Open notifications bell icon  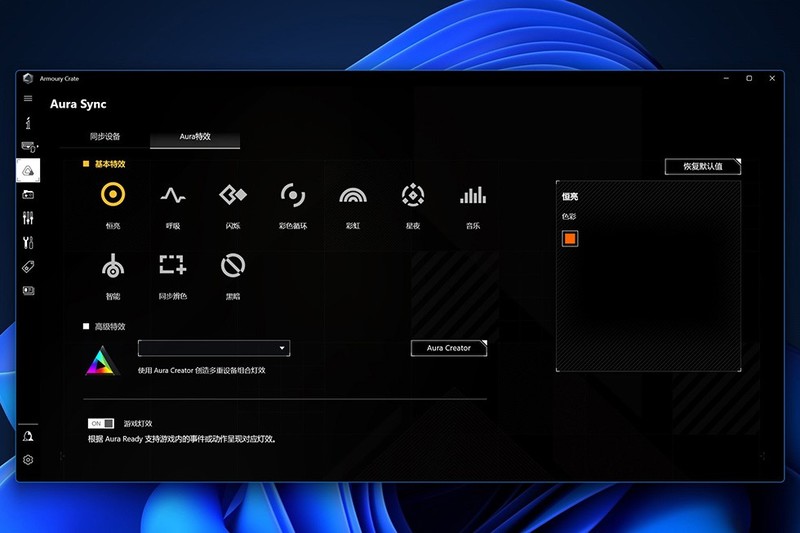[28, 436]
